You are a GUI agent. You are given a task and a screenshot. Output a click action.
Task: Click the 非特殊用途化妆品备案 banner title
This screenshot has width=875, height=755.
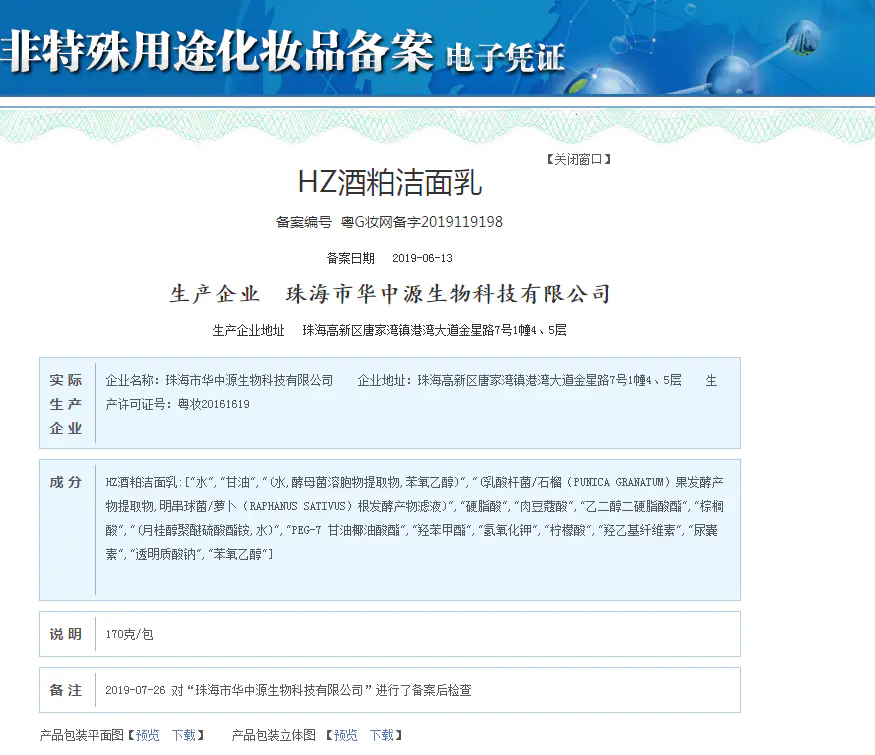pyautogui.click(x=218, y=51)
